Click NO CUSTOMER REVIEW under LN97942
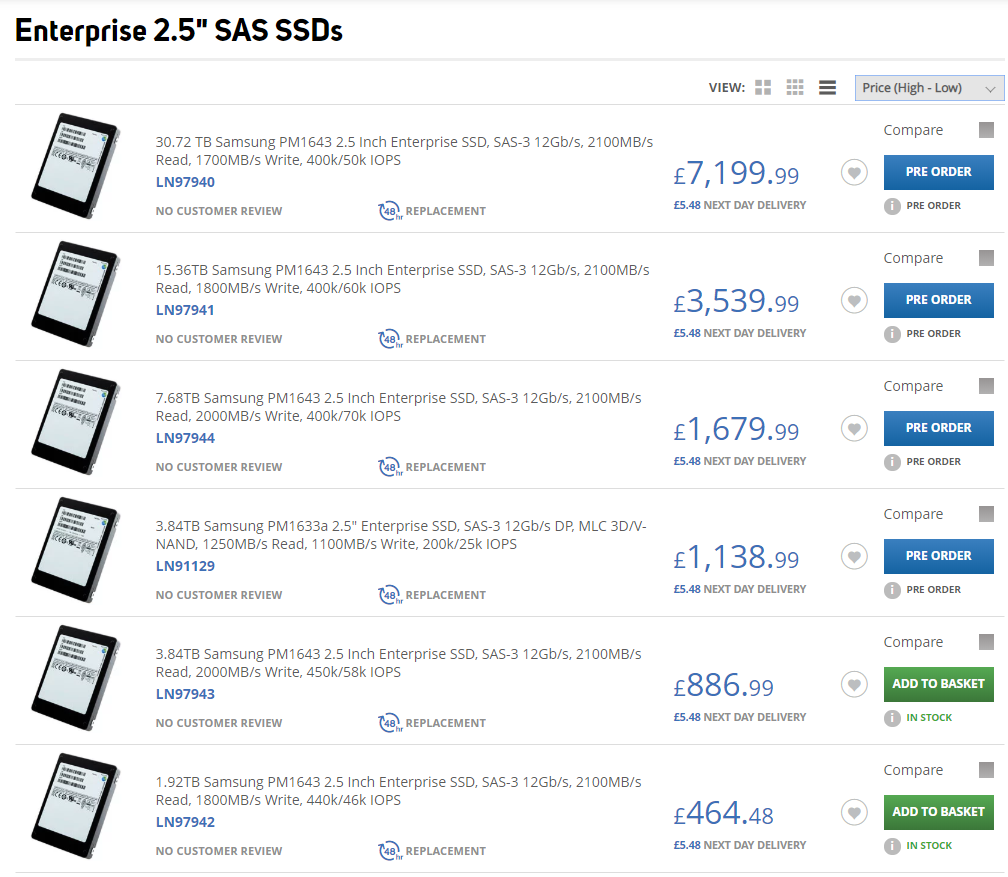This screenshot has height=877, width=1008. click(219, 851)
